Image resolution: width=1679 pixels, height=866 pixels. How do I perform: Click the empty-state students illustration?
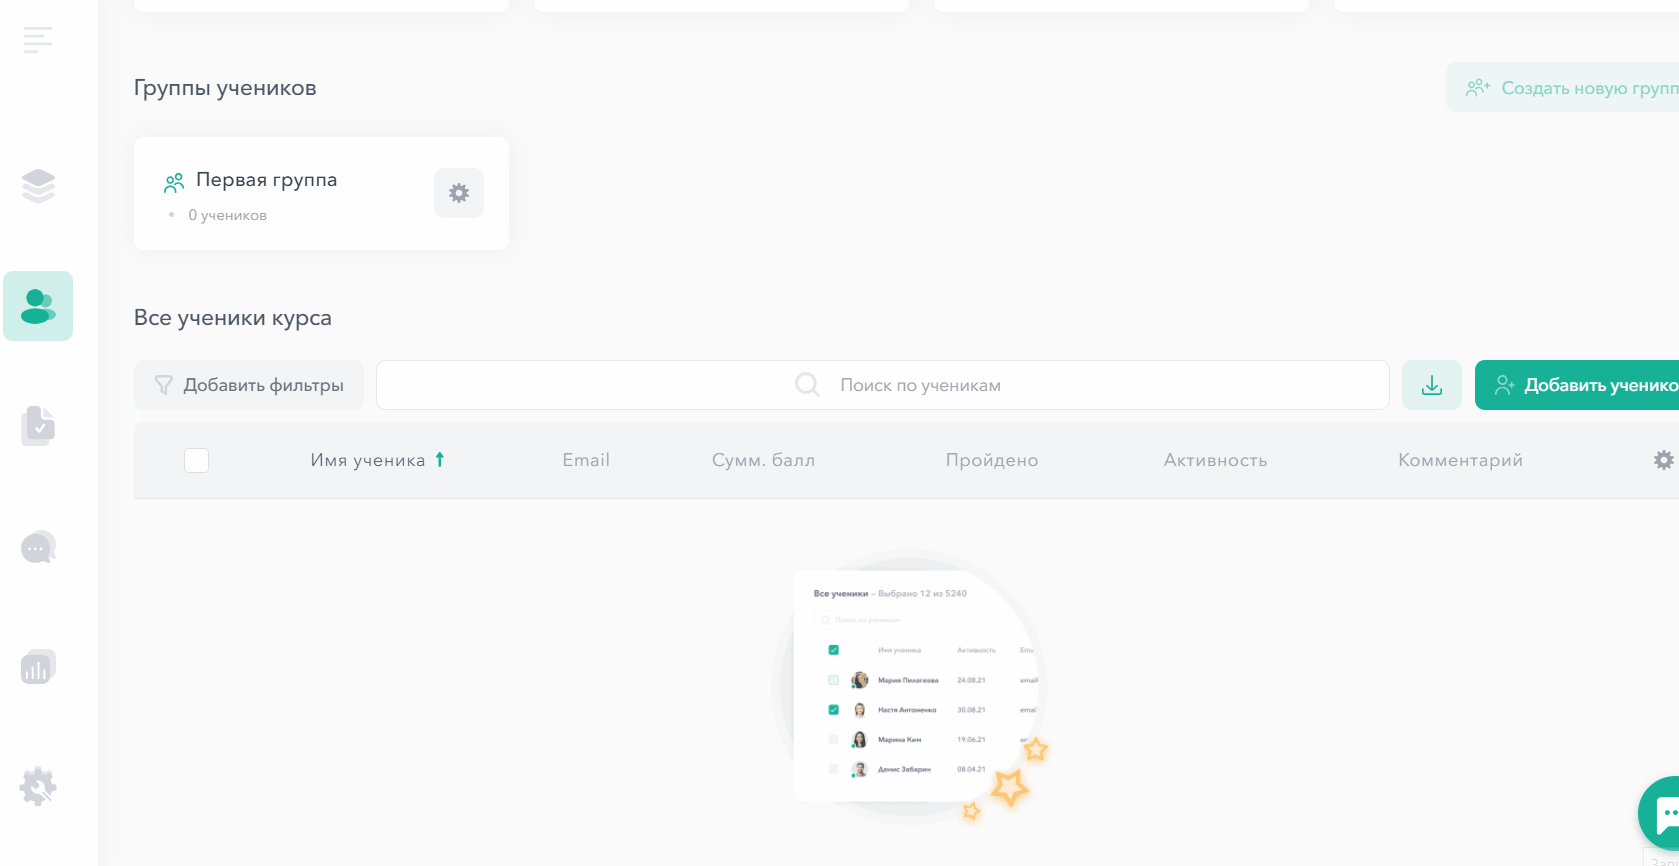pos(910,686)
